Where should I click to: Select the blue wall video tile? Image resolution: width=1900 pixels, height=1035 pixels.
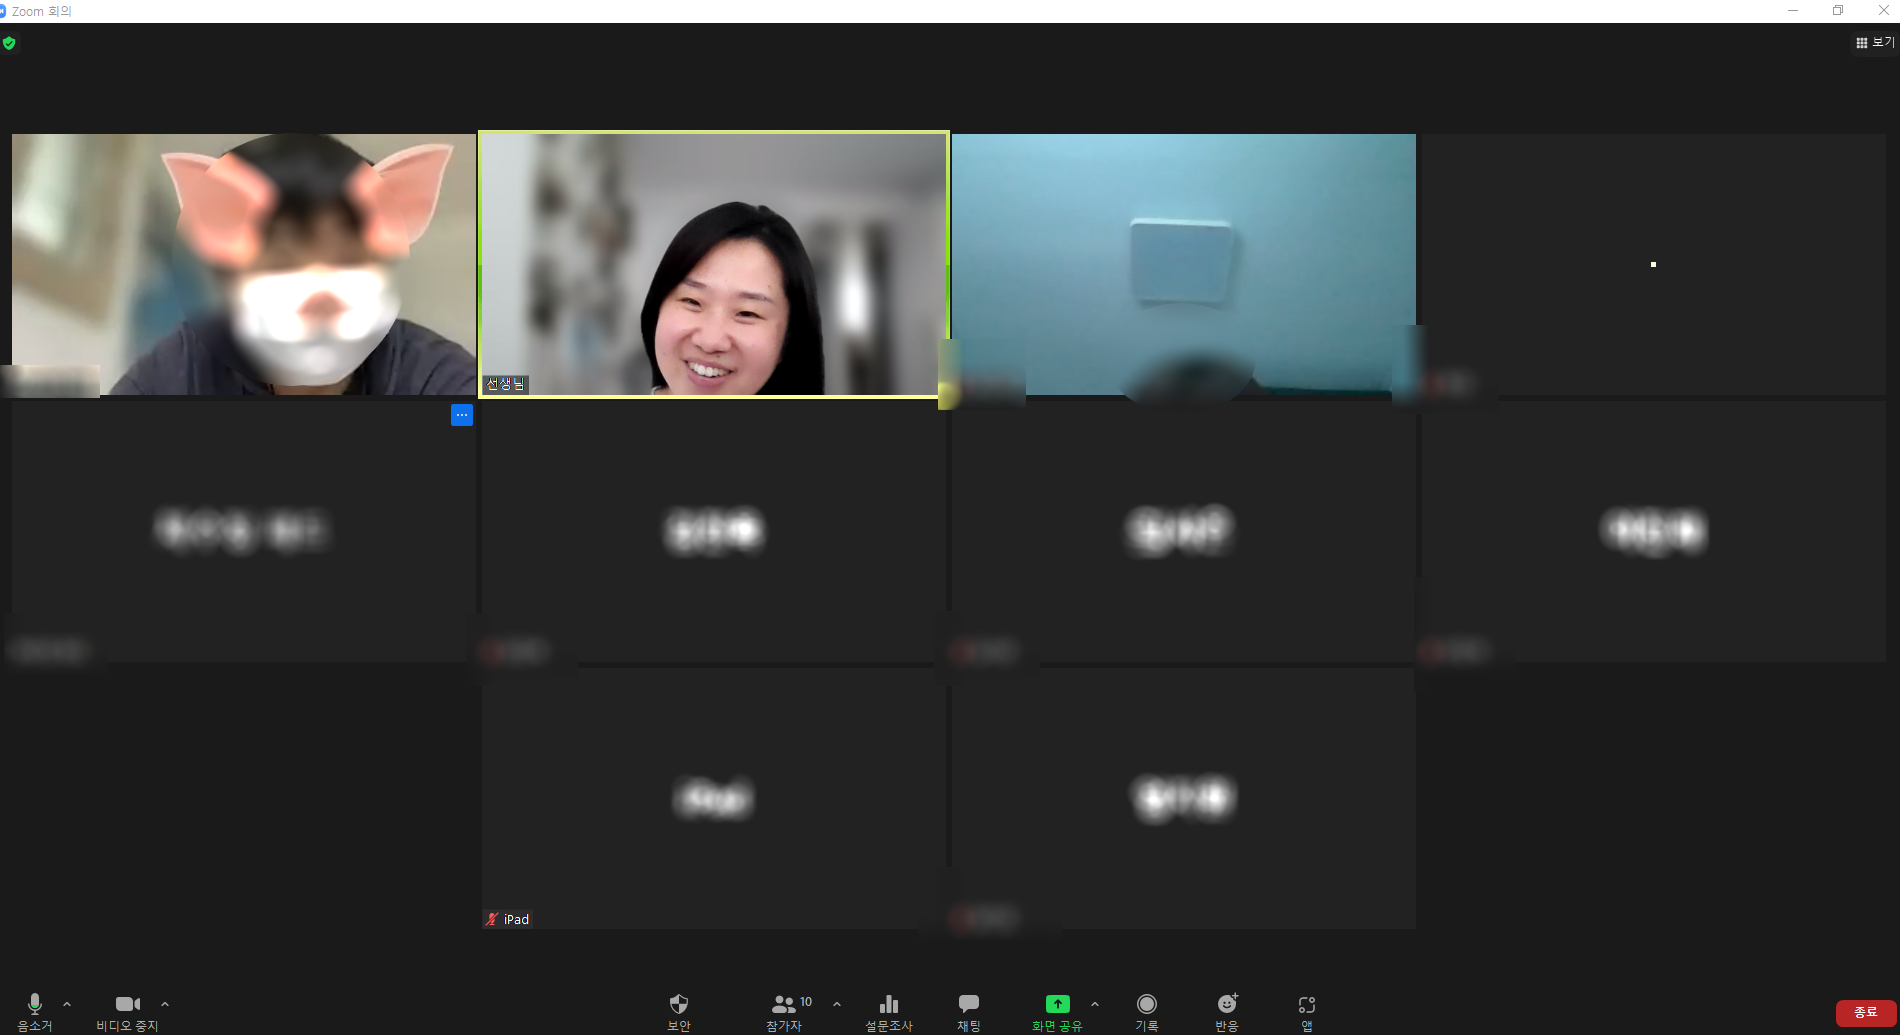pos(1184,264)
